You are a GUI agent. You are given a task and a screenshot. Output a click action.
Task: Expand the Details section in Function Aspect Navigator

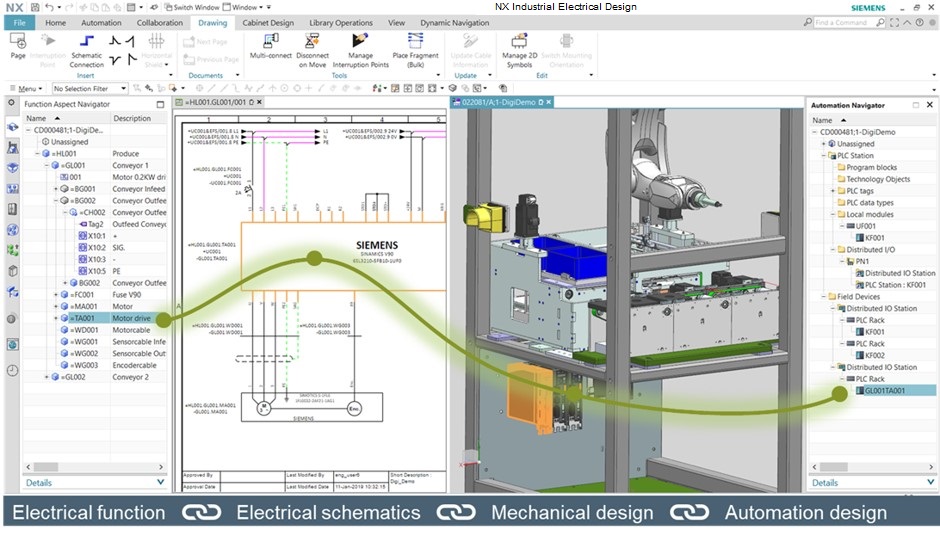(161, 482)
